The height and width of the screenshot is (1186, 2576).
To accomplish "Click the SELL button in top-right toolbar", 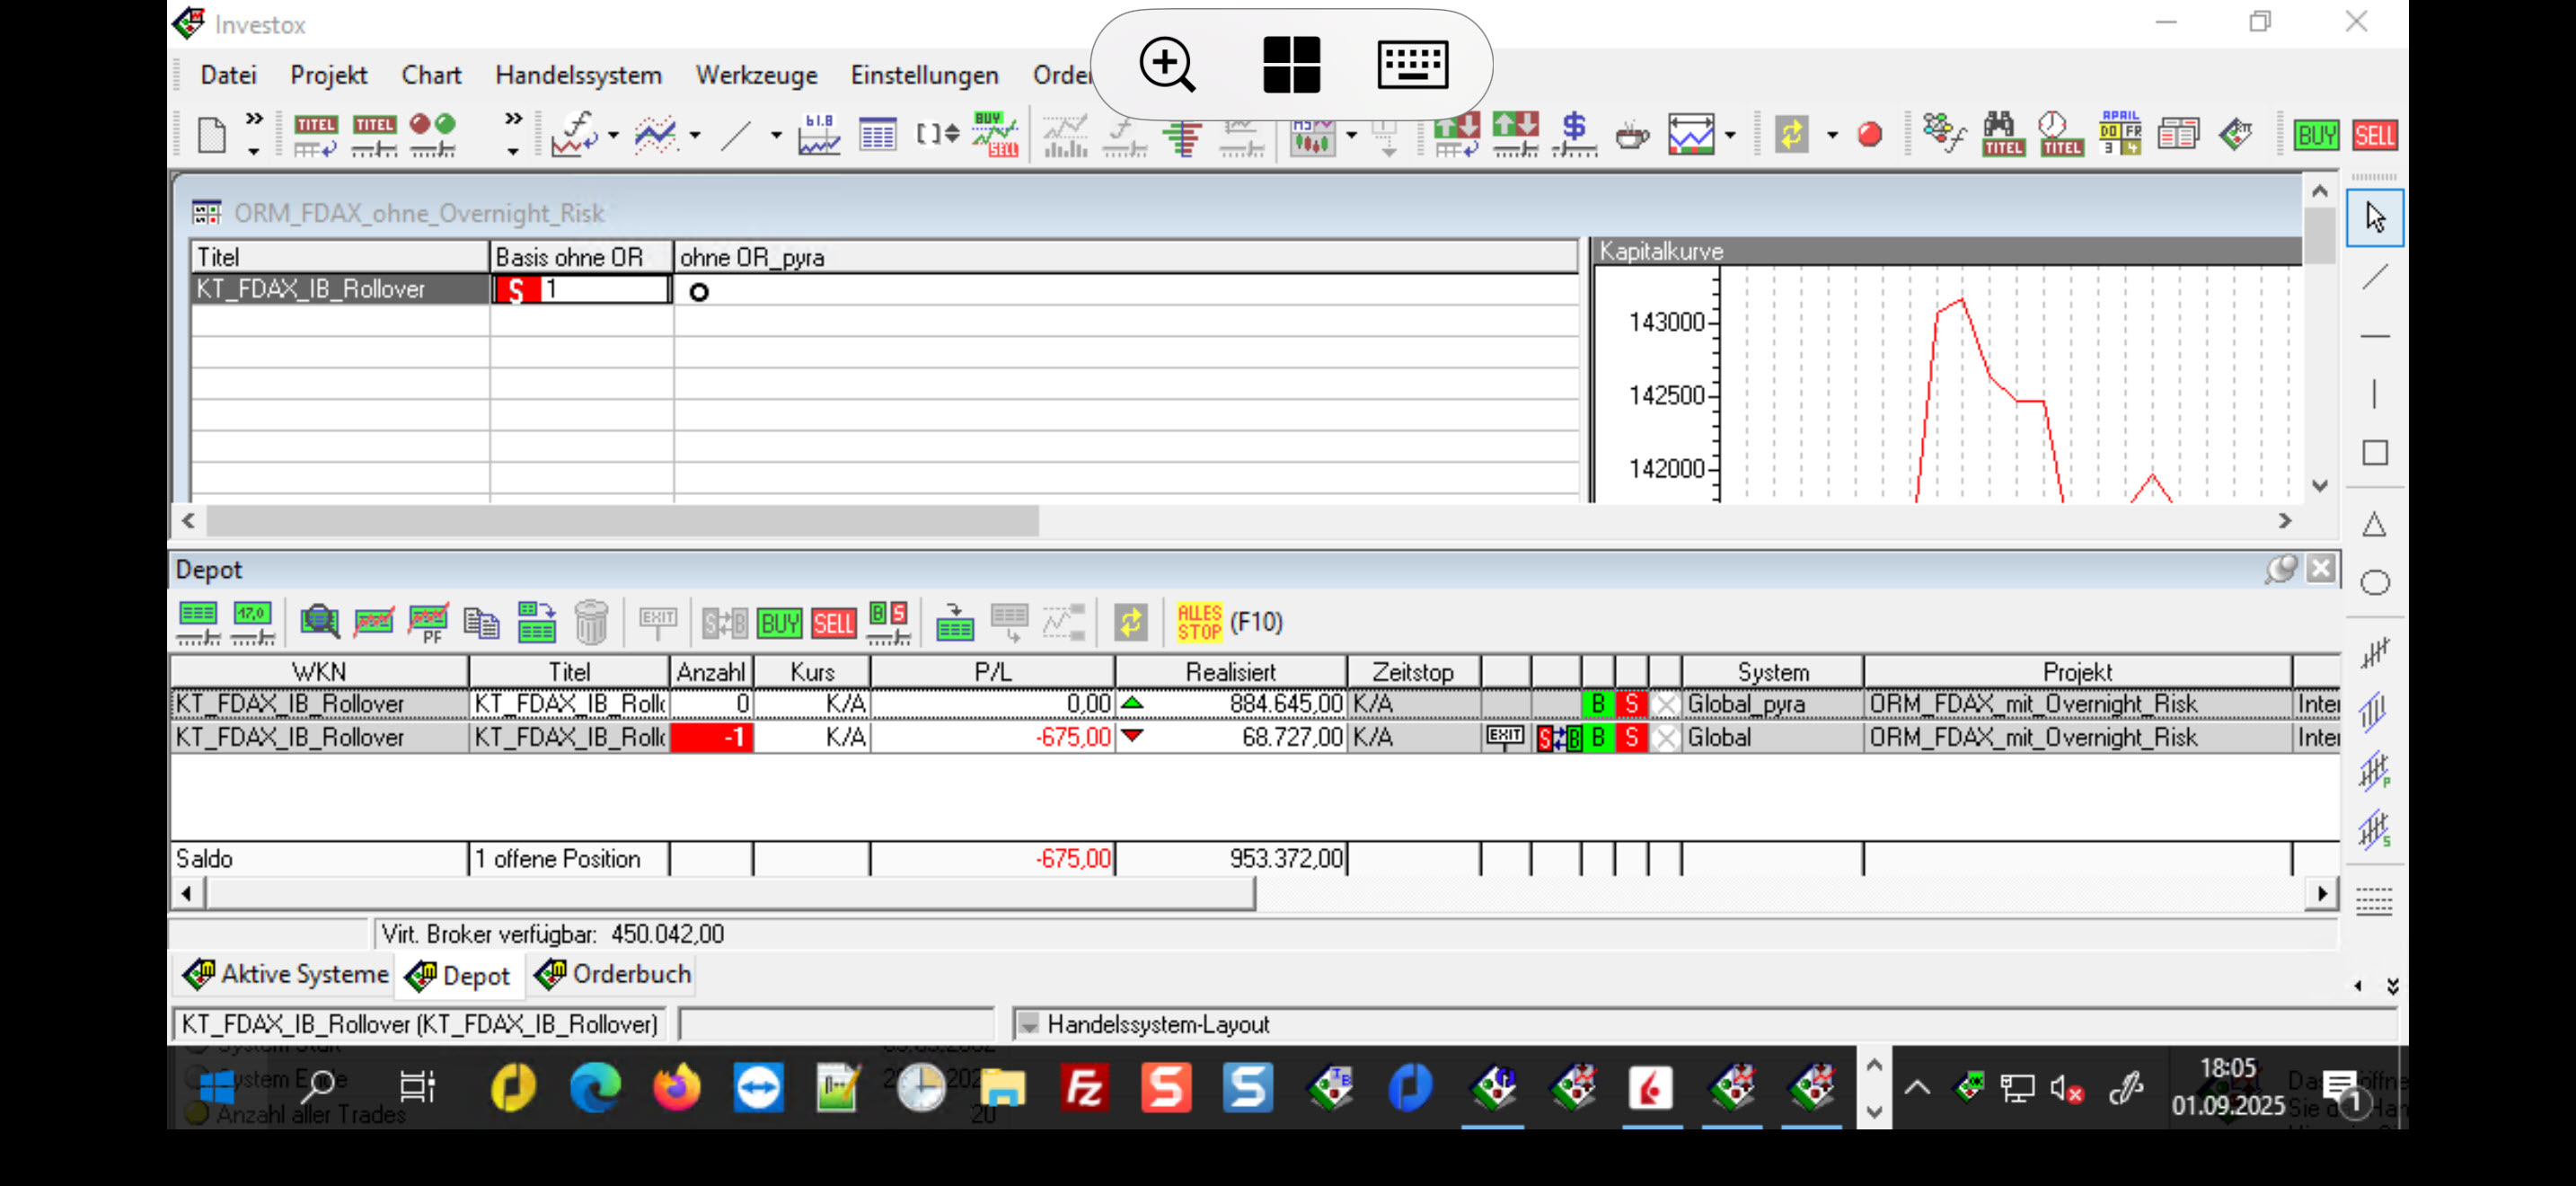I will (2374, 134).
